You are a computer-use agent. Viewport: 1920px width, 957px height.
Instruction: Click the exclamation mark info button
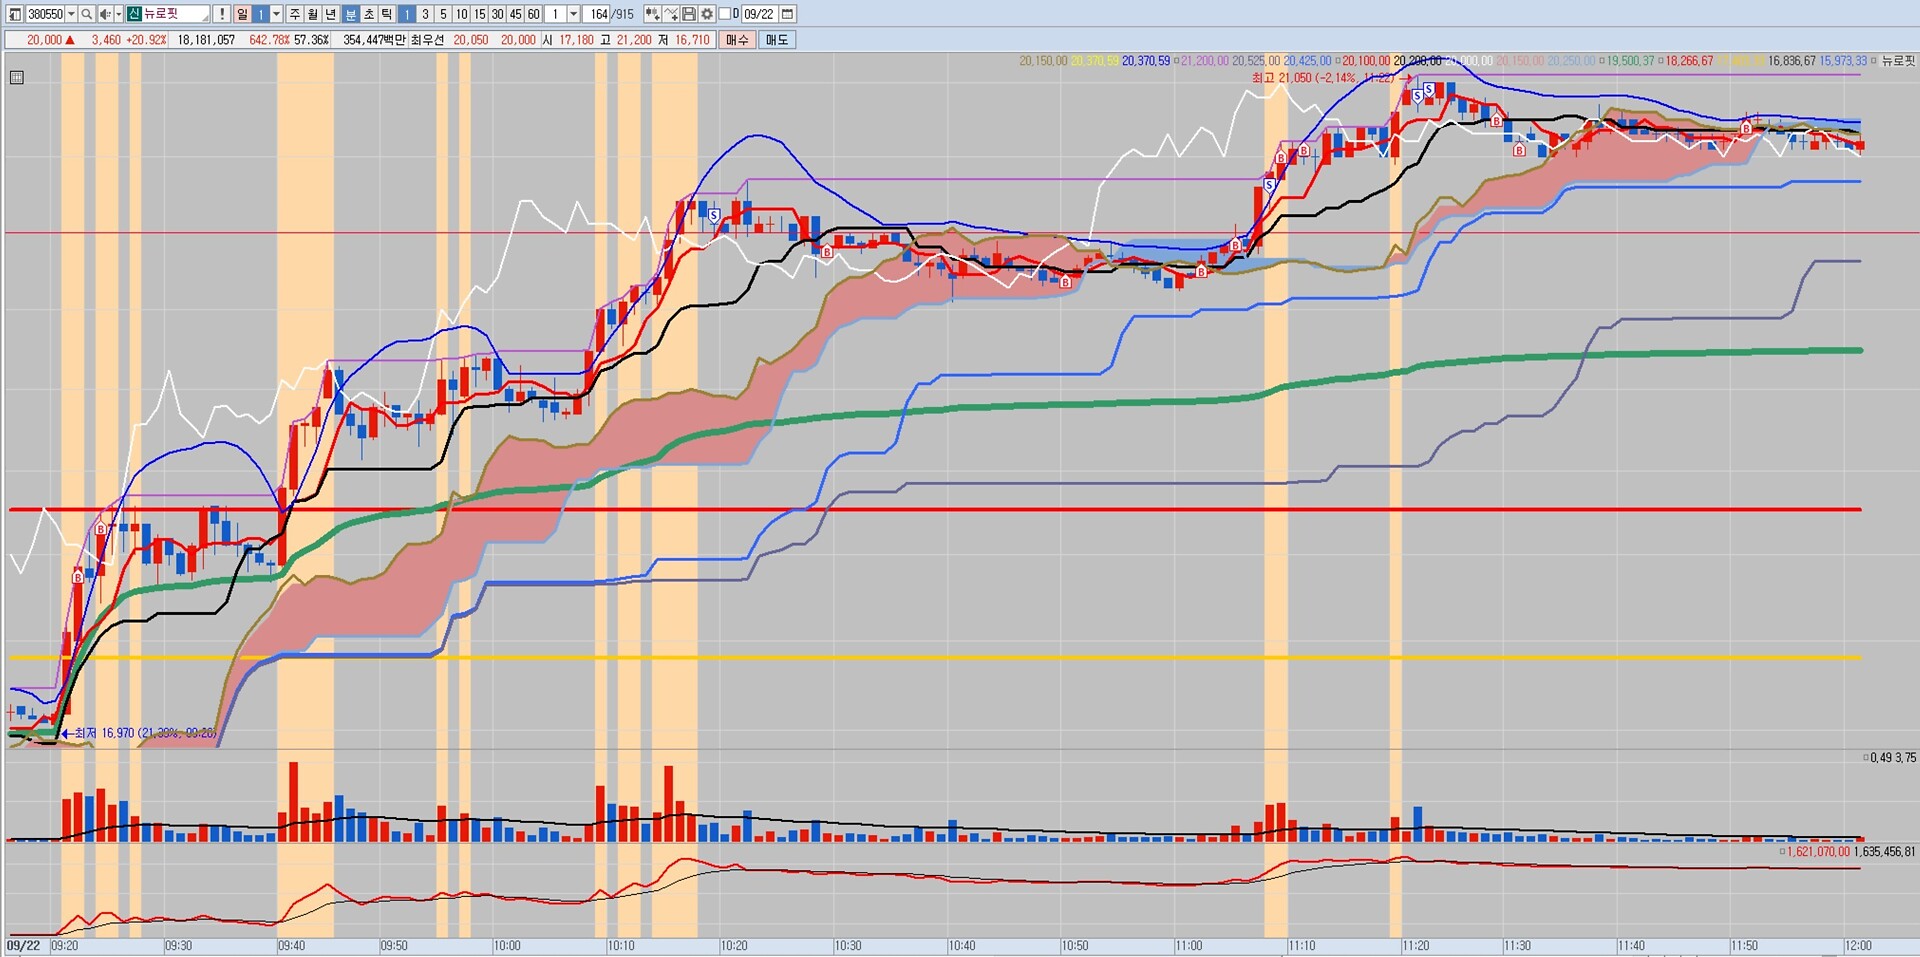tap(222, 14)
